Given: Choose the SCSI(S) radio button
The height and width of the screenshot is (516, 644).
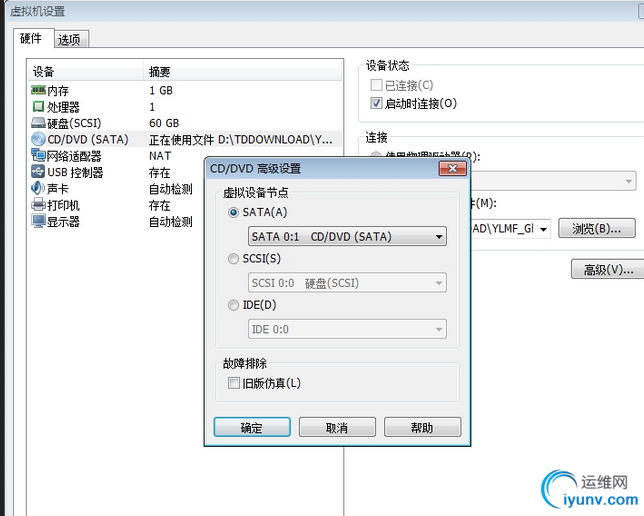Looking at the screenshot, I should [233, 259].
